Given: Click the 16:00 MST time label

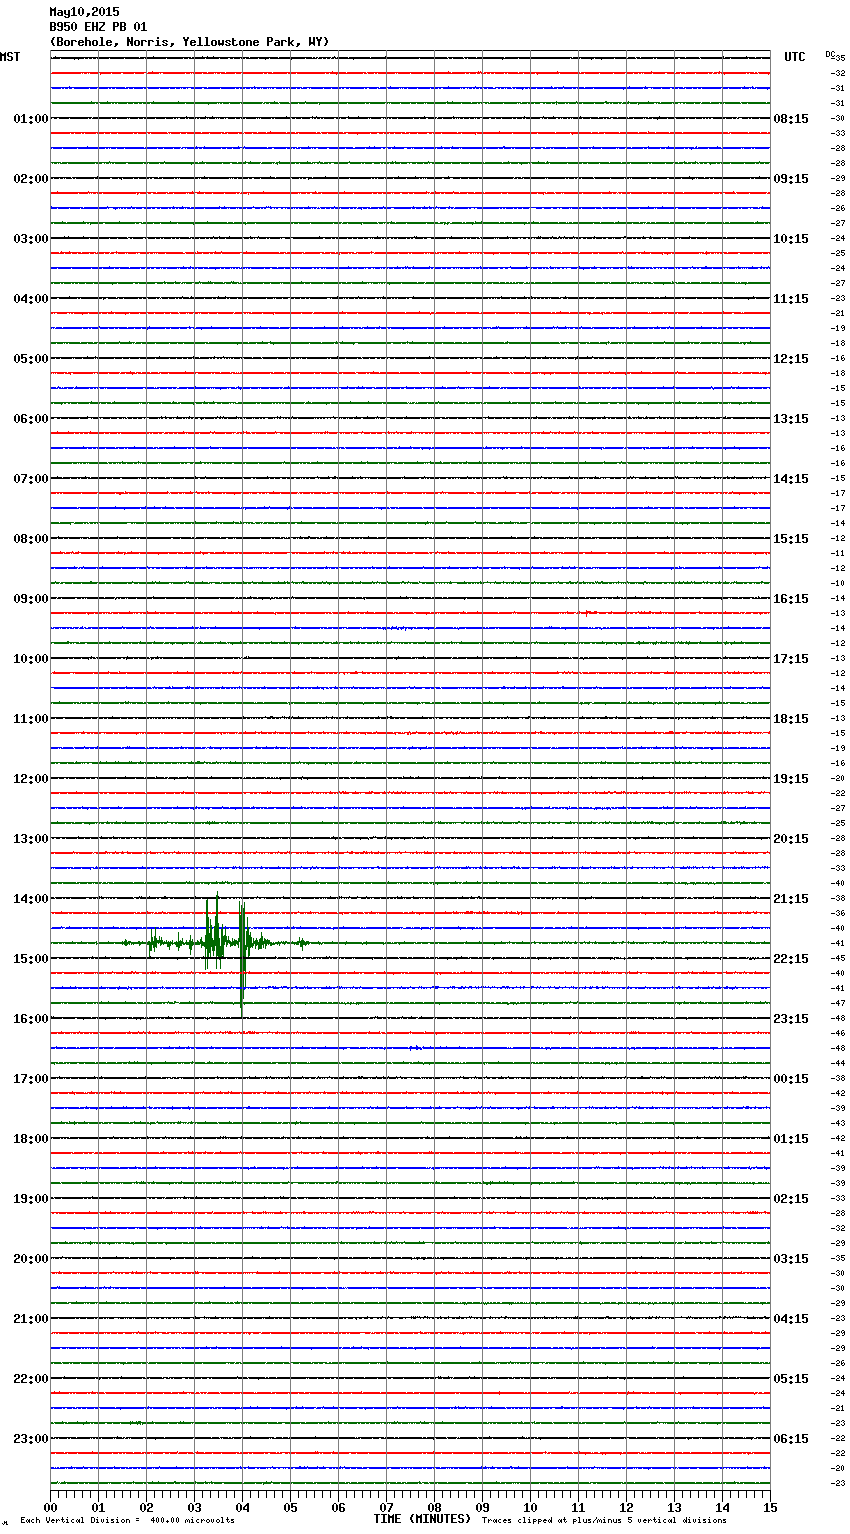Looking at the screenshot, I should (x=30, y=1019).
